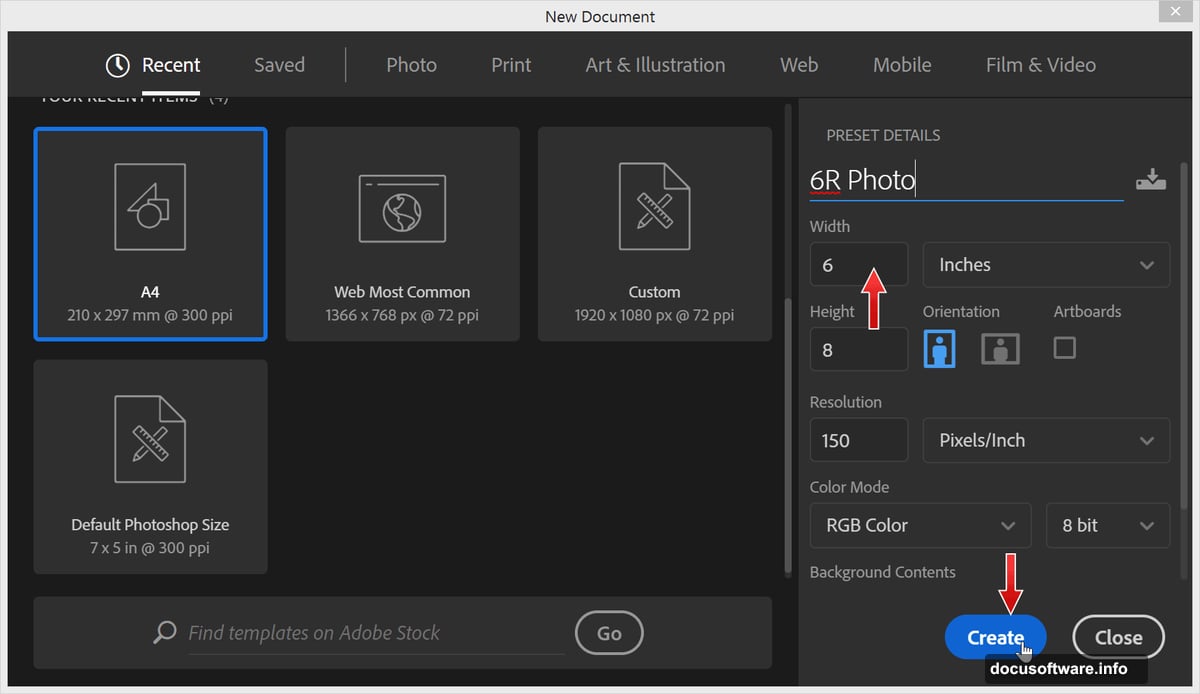The height and width of the screenshot is (694, 1200).
Task: Enable the Artboards checkbox
Action: coord(1064,348)
